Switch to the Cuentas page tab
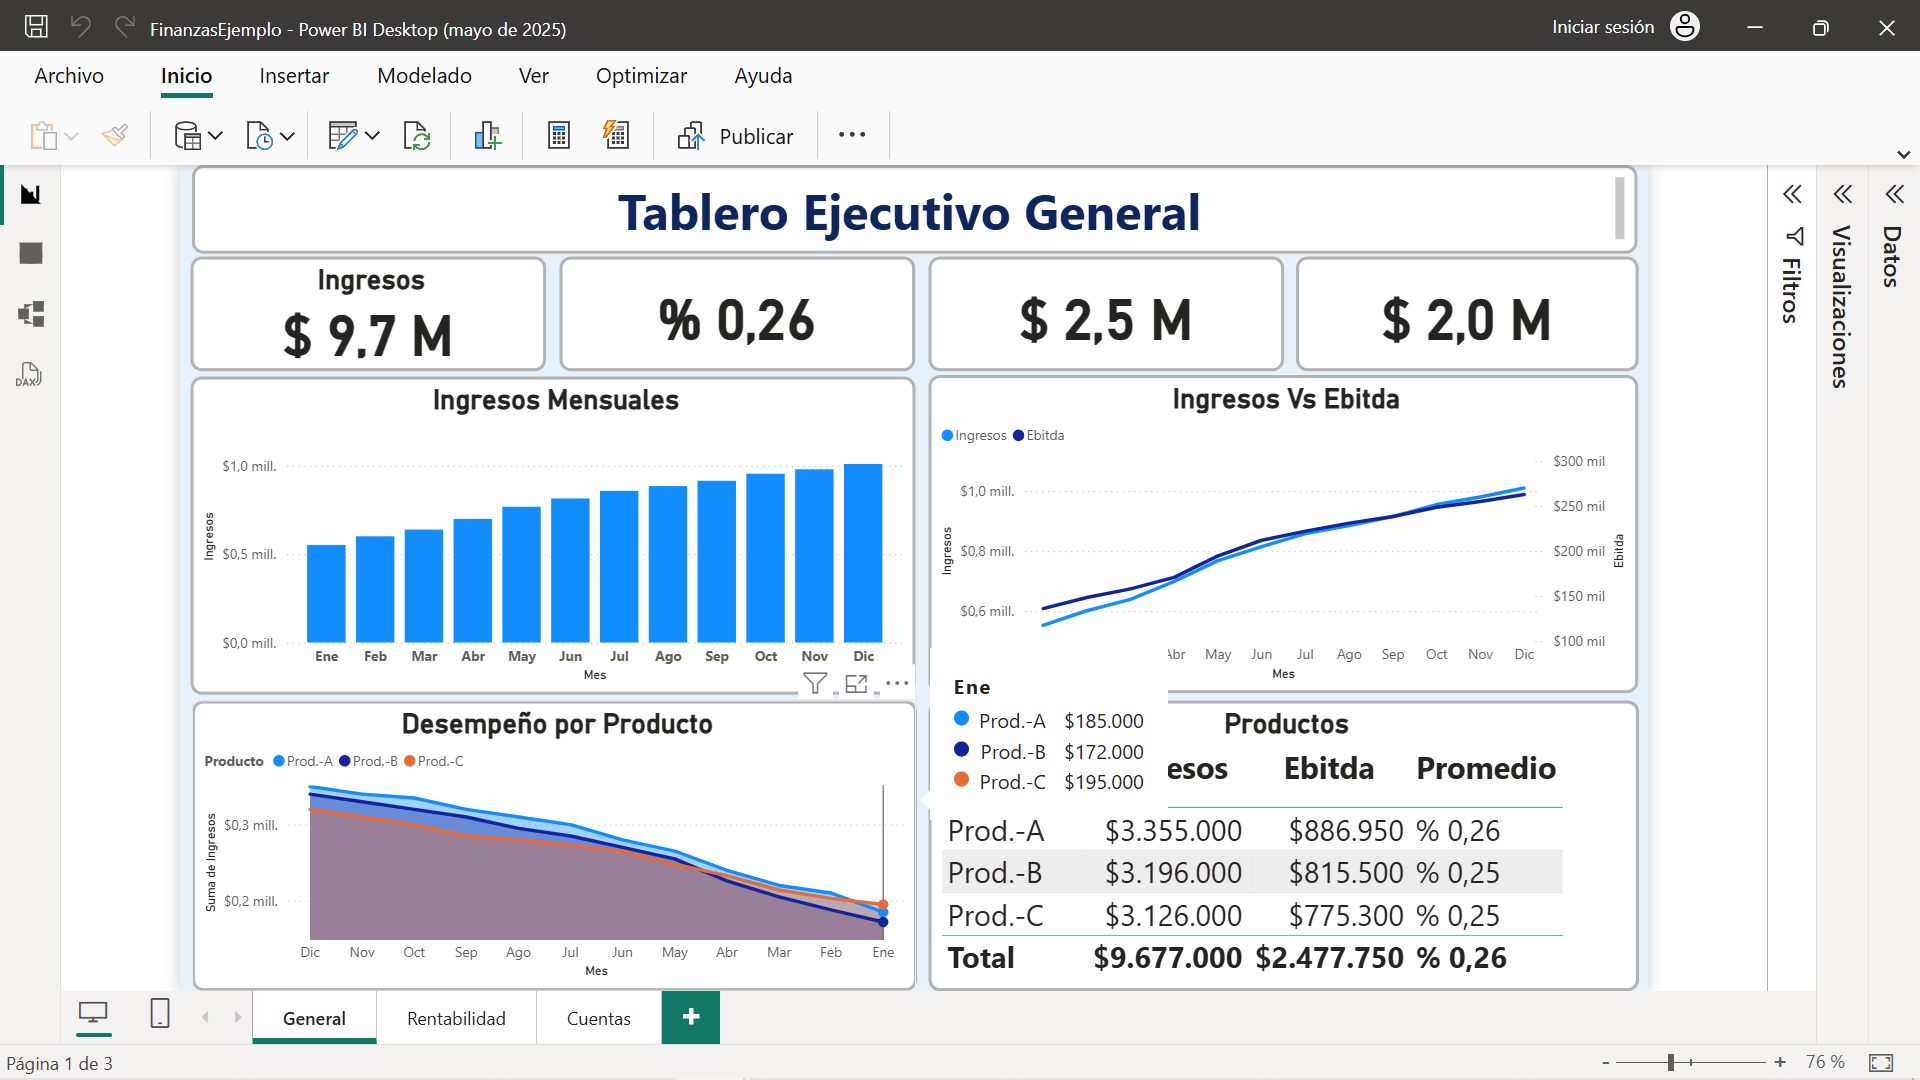Image resolution: width=1920 pixels, height=1080 pixels. point(599,1018)
